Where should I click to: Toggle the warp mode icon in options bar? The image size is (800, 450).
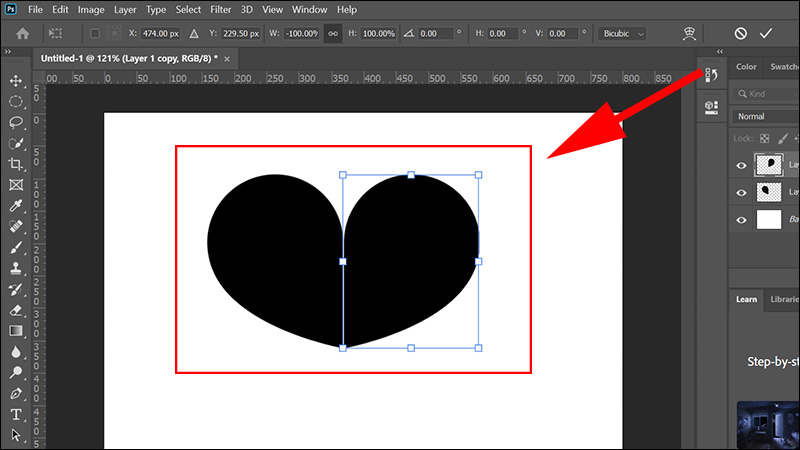[x=688, y=33]
